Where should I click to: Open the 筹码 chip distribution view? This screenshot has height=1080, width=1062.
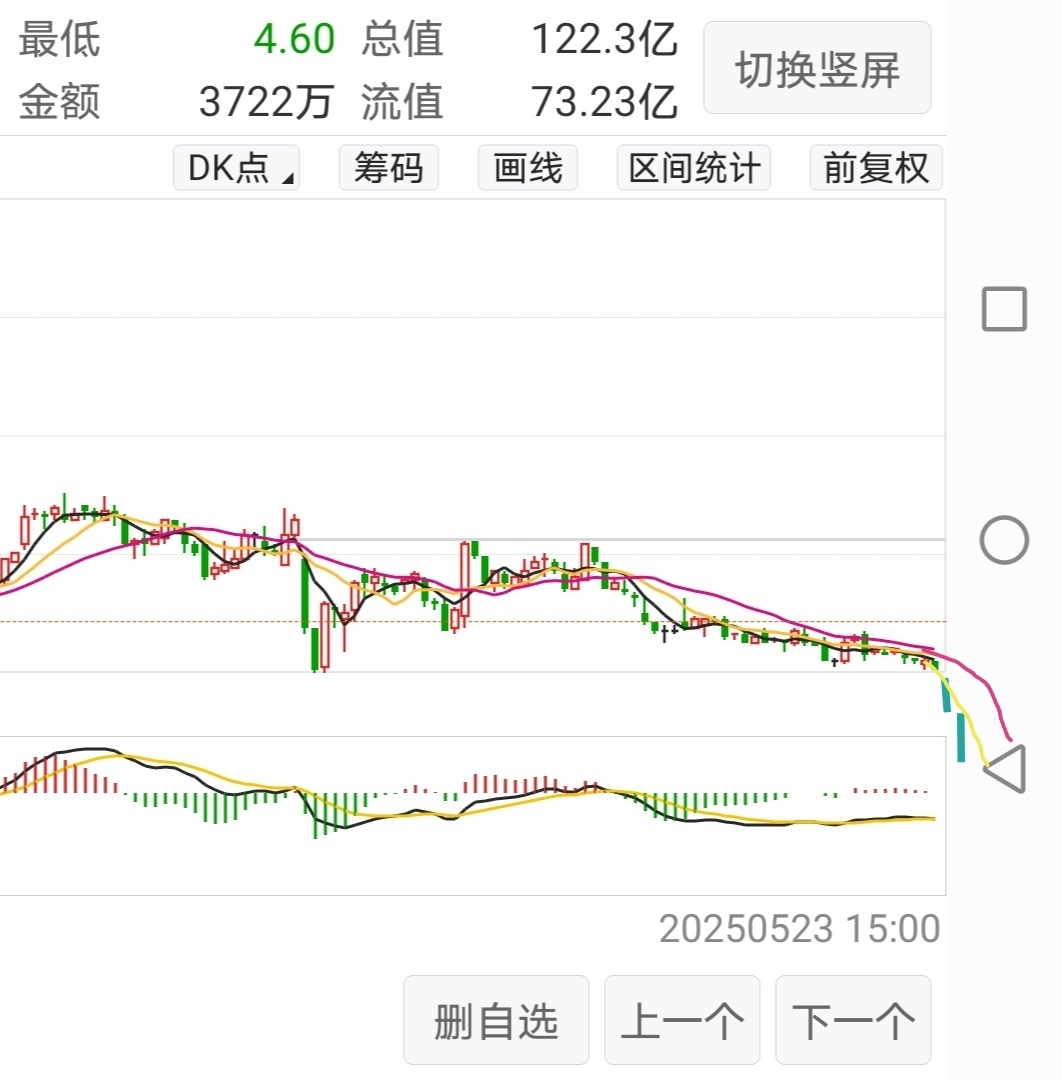388,167
